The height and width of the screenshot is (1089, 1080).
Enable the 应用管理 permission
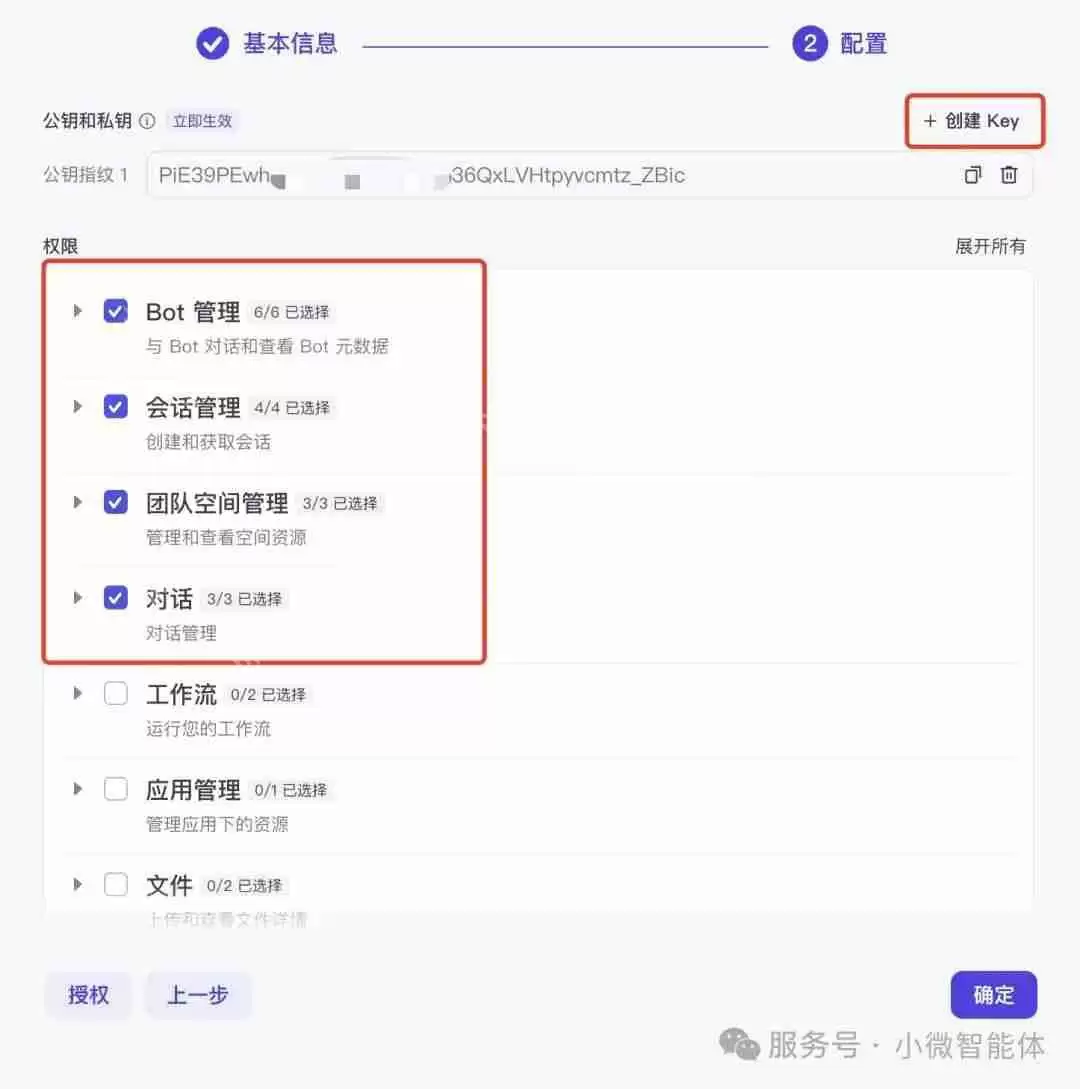(x=116, y=789)
